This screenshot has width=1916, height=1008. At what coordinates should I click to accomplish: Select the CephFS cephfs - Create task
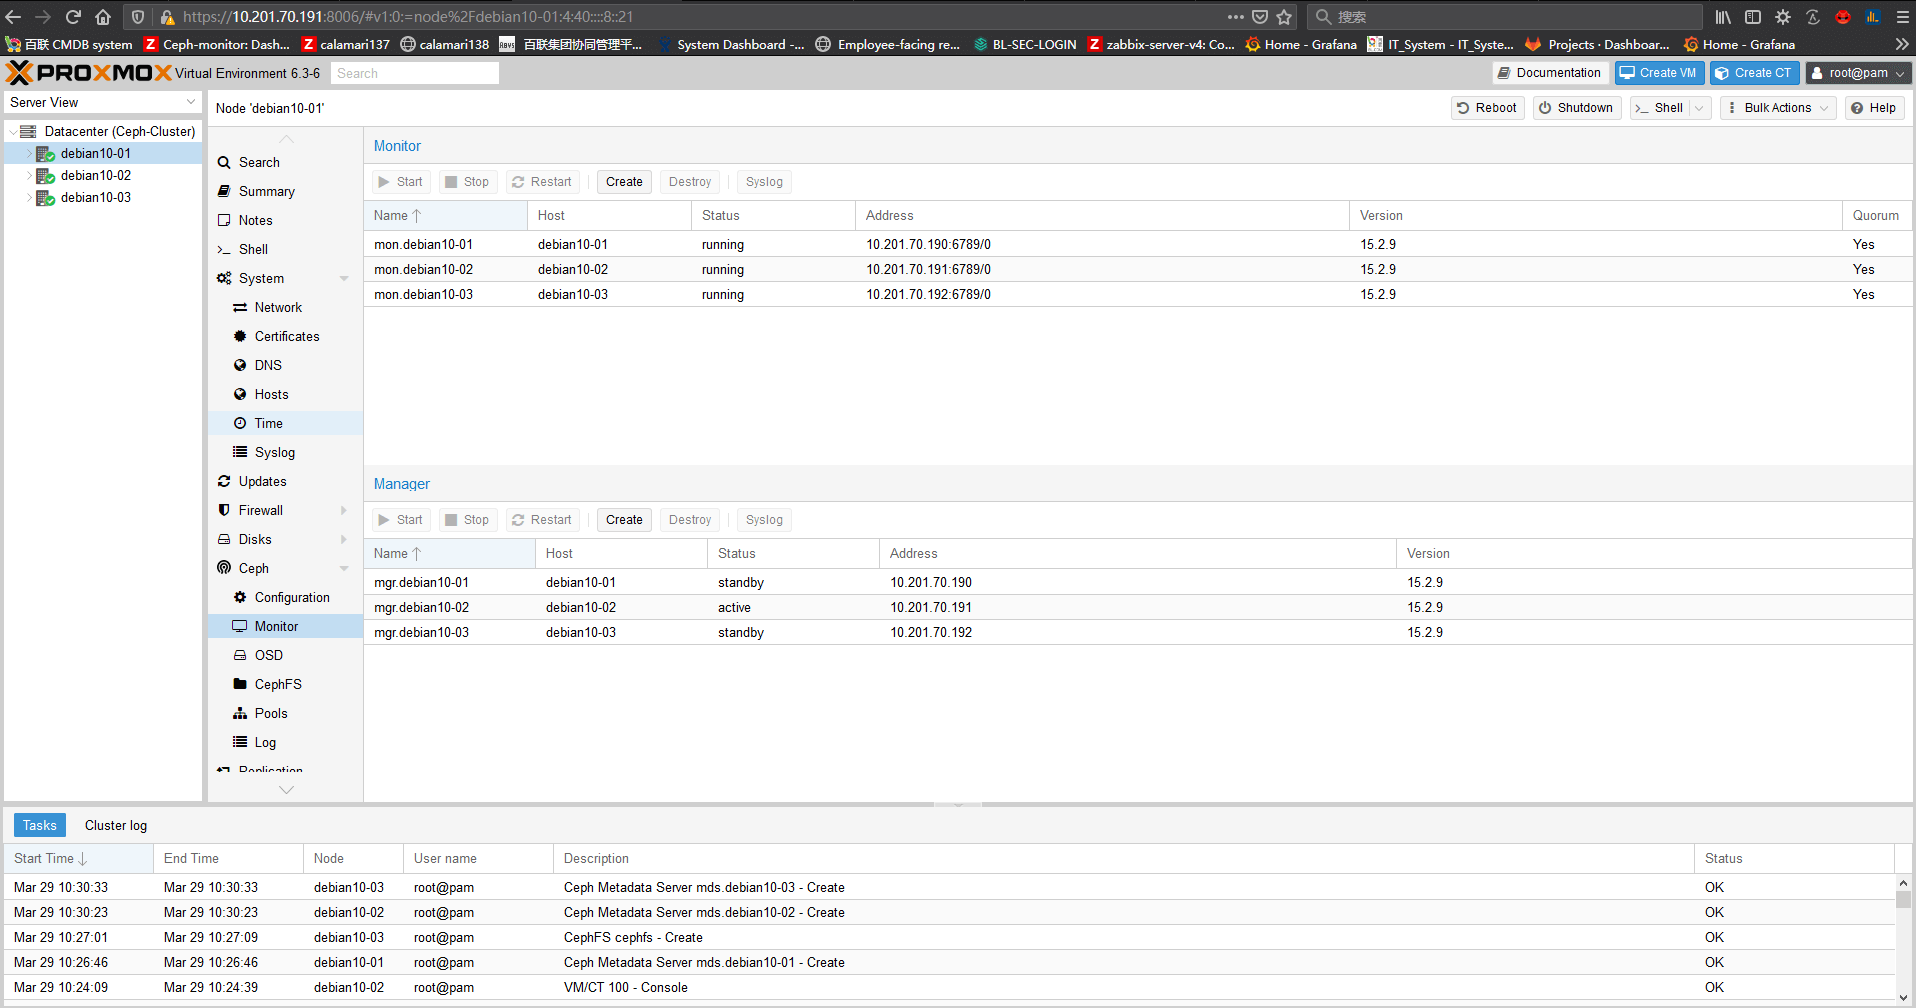pos(950,937)
